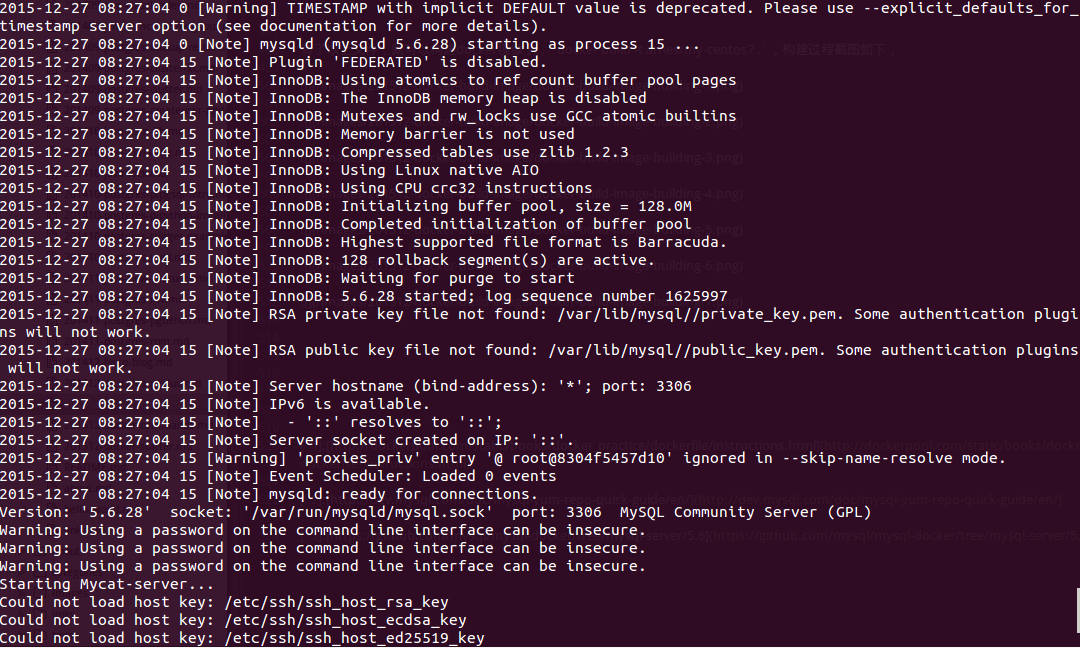Click the 'Starting Mycat-server...' output line
The width and height of the screenshot is (1080, 648).
pos(107,584)
